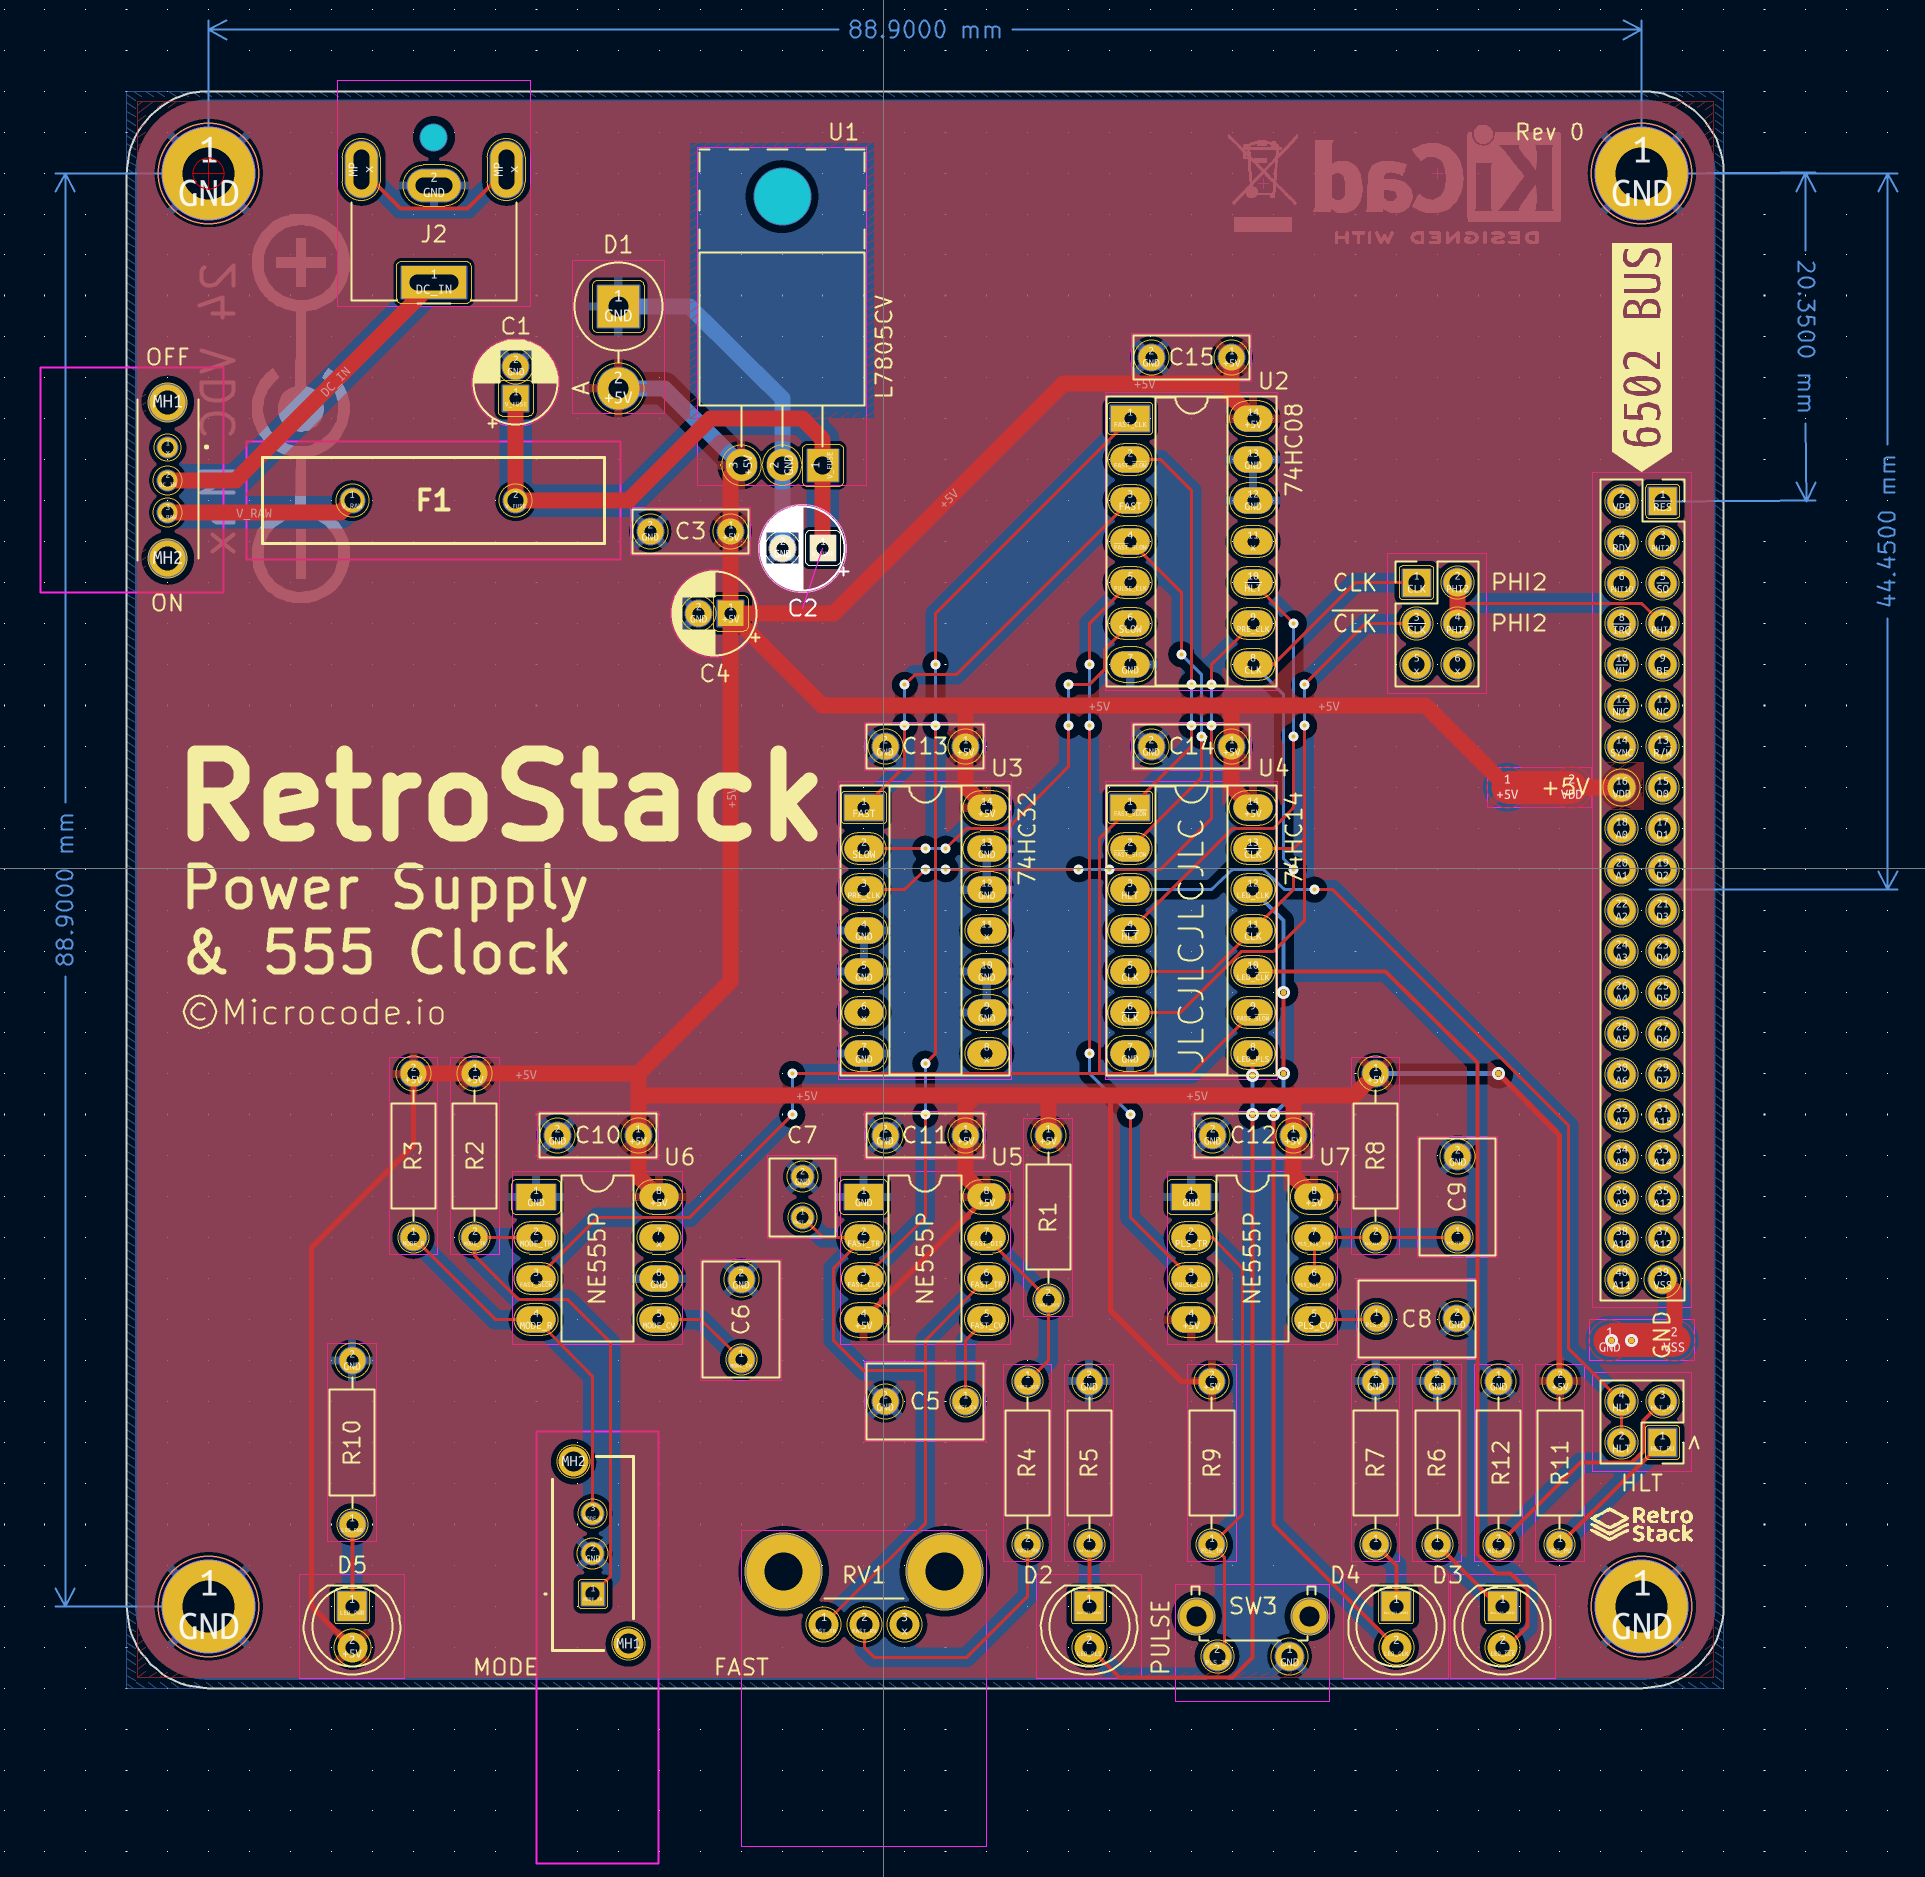
Task: Click the 88.9000 mm horizontal dimension label
Action: pyautogui.click(x=925, y=30)
